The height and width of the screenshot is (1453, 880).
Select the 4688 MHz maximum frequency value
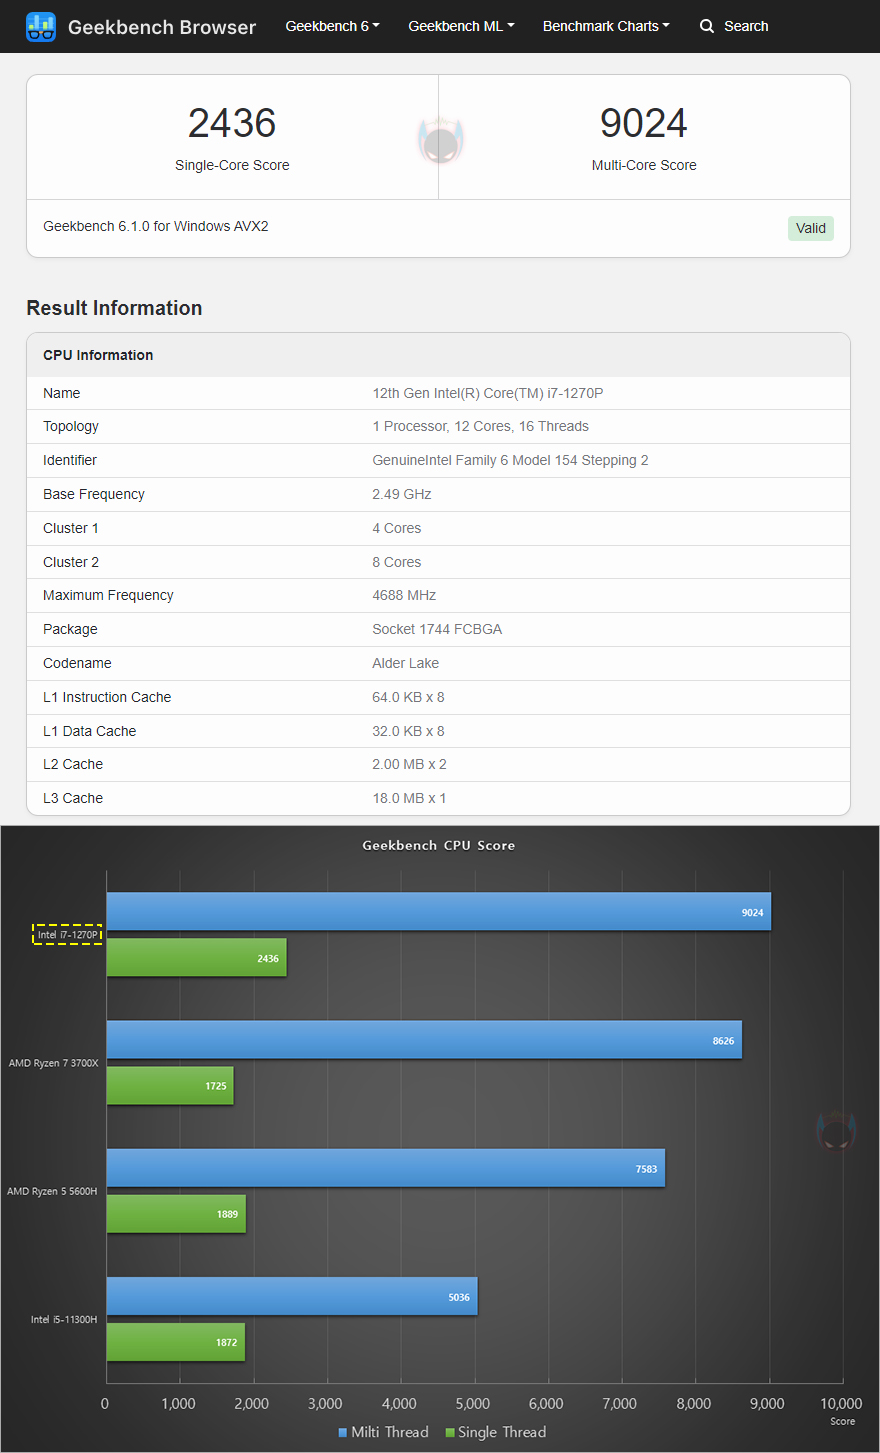[x=404, y=595]
